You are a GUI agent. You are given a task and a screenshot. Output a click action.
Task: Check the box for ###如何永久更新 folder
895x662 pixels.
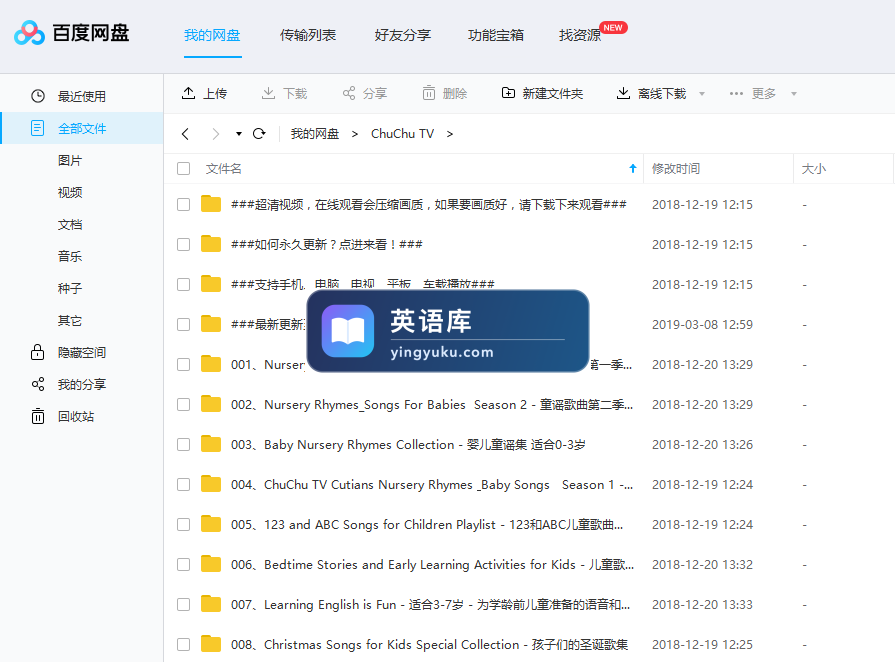[x=183, y=244]
